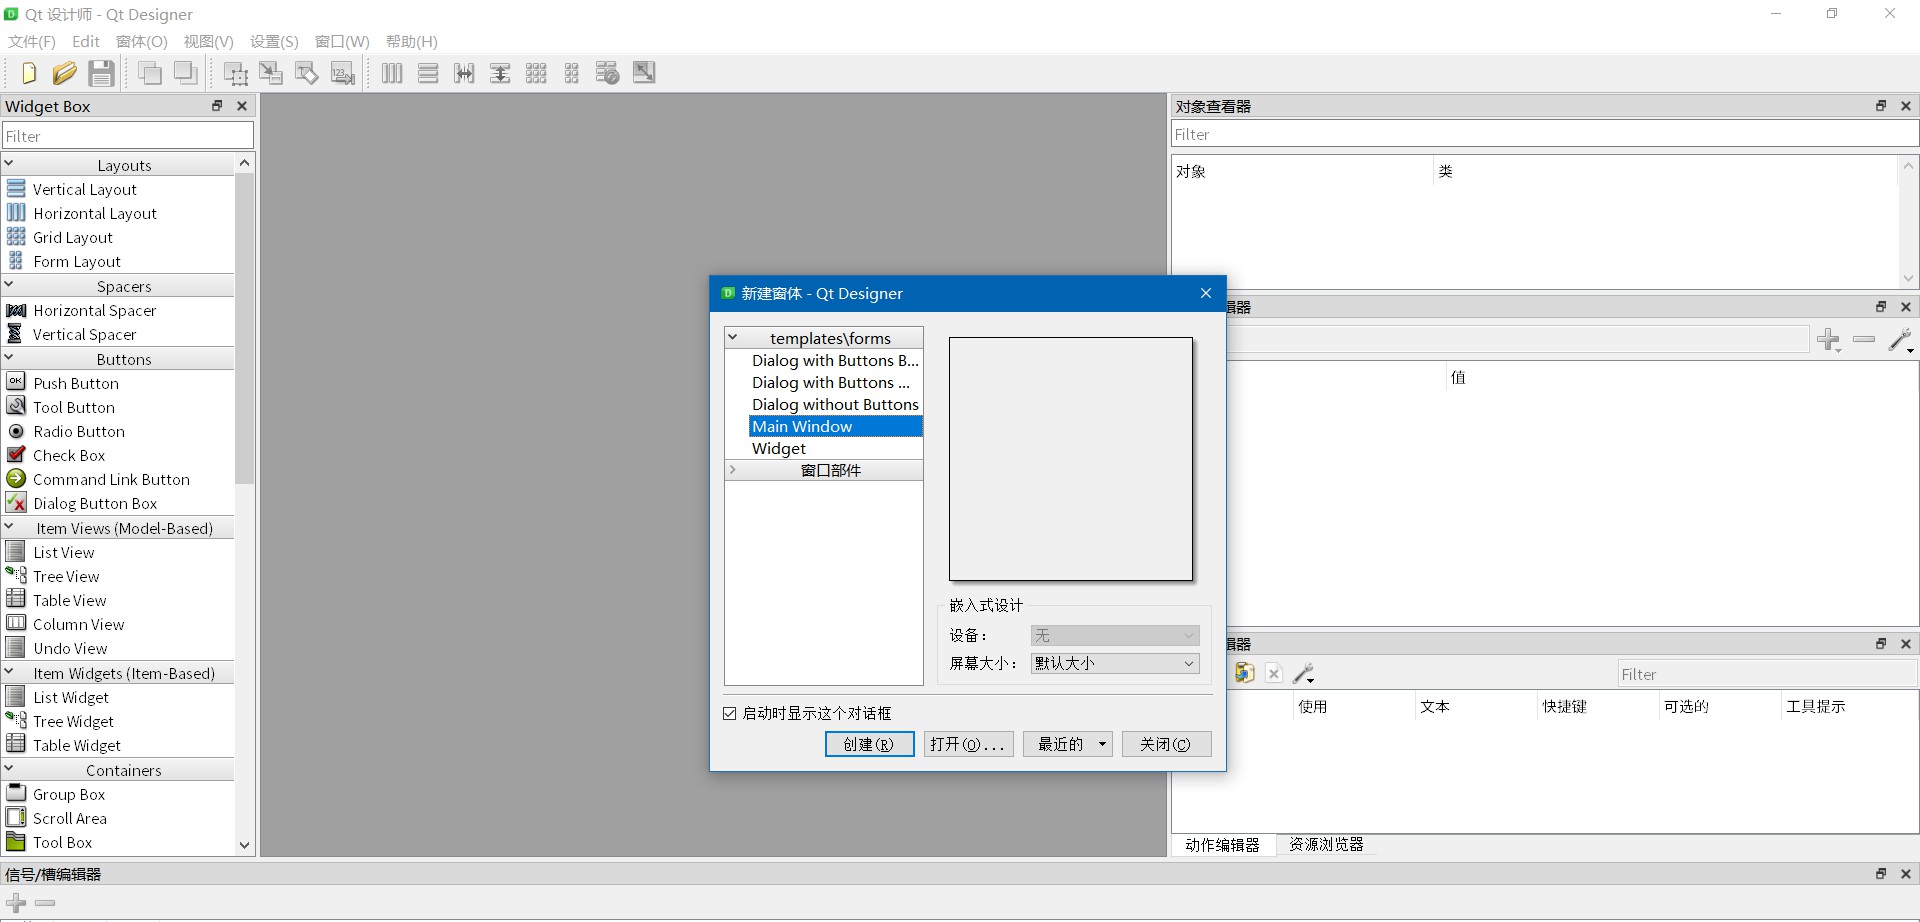Click the New form toolbar icon
The image size is (1920, 922).
29,73
